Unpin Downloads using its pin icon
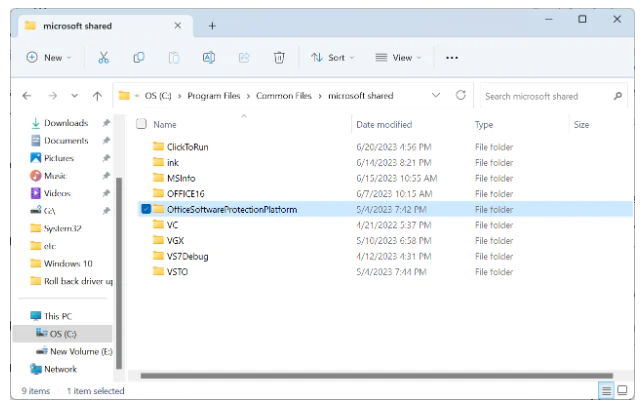Image resolution: width=644 pixels, height=405 pixels. (x=106, y=123)
